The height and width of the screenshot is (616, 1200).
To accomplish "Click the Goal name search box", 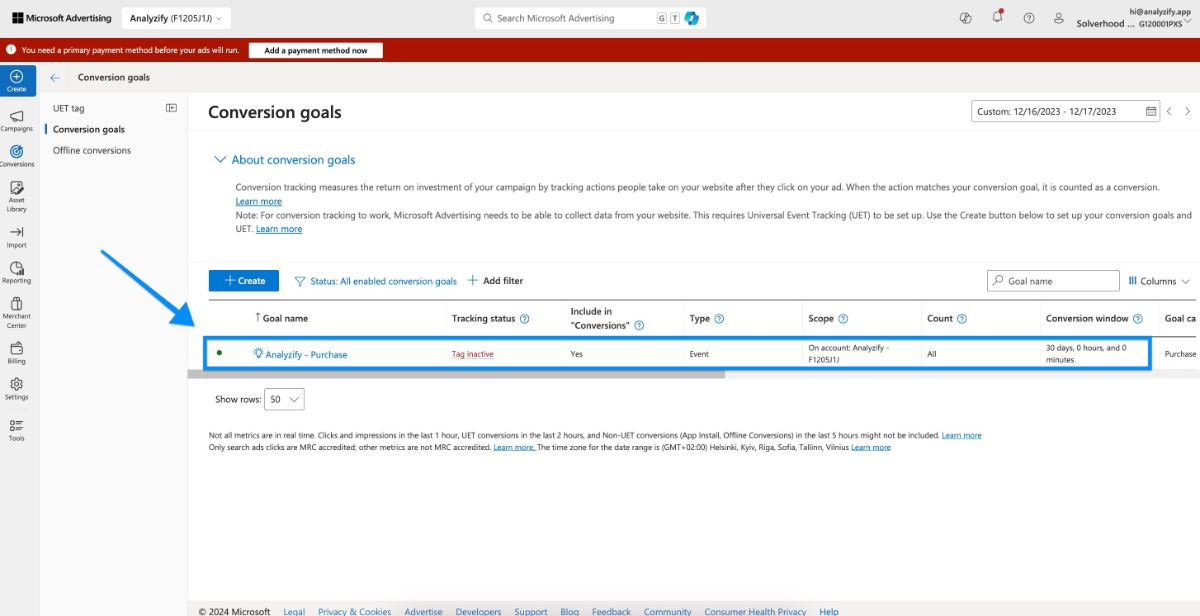I will 1053,281.
